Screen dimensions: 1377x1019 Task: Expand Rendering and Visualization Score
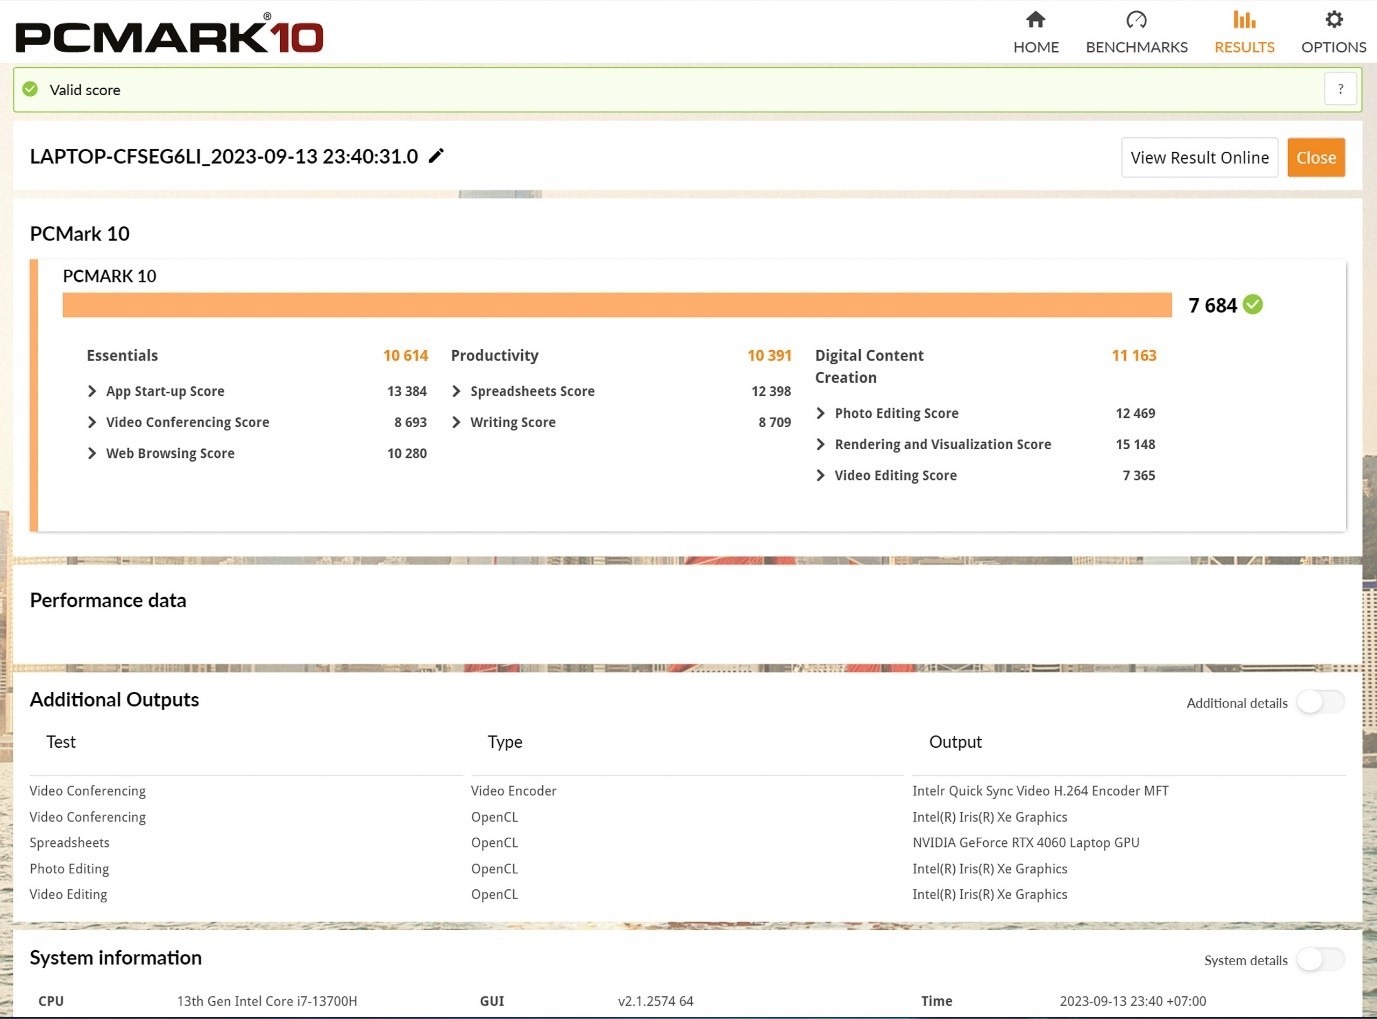(820, 444)
